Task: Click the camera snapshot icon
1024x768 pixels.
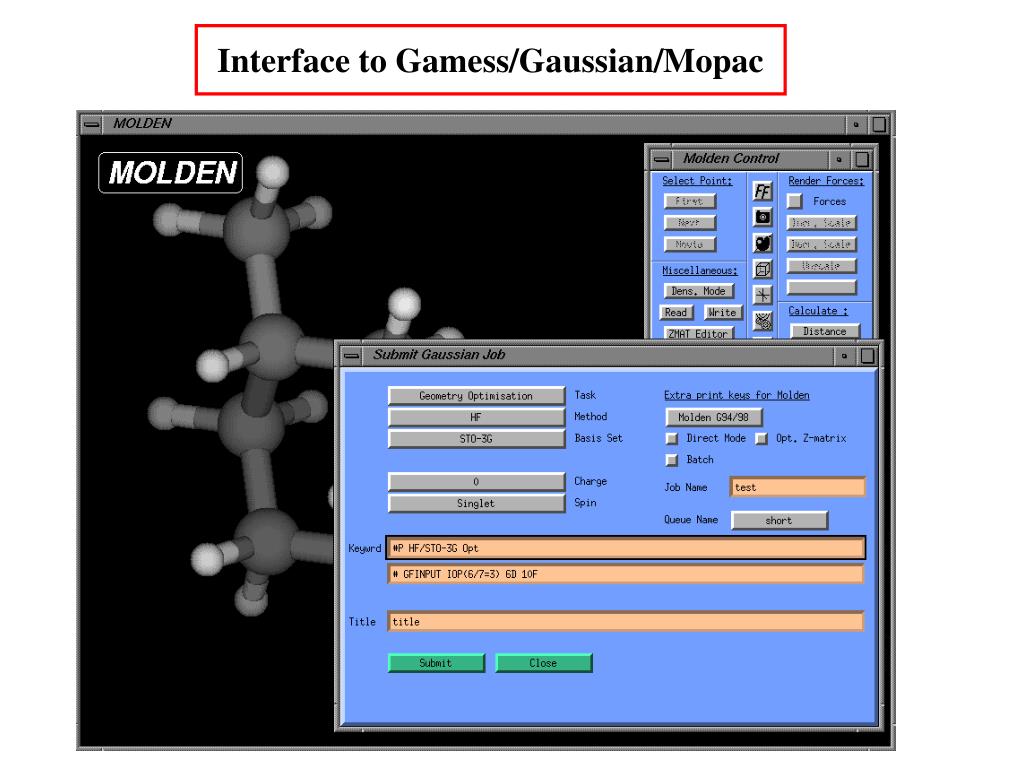Action: click(x=762, y=217)
